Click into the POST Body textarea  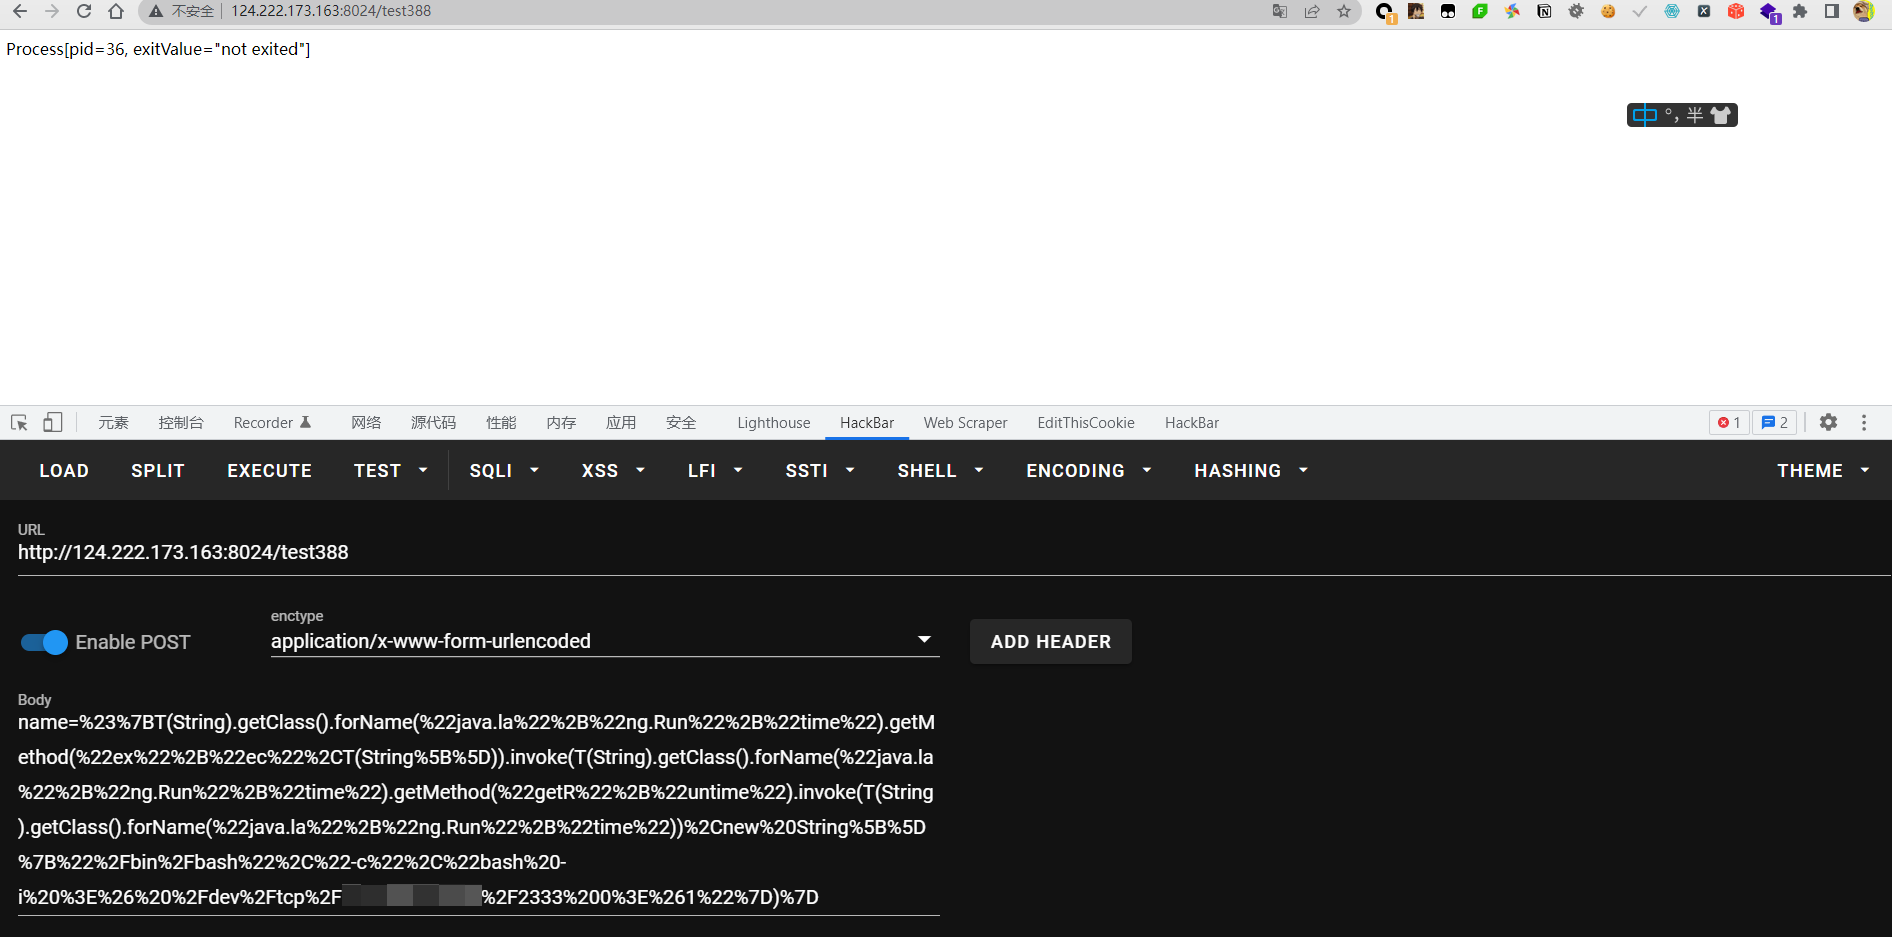[x=479, y=809]
